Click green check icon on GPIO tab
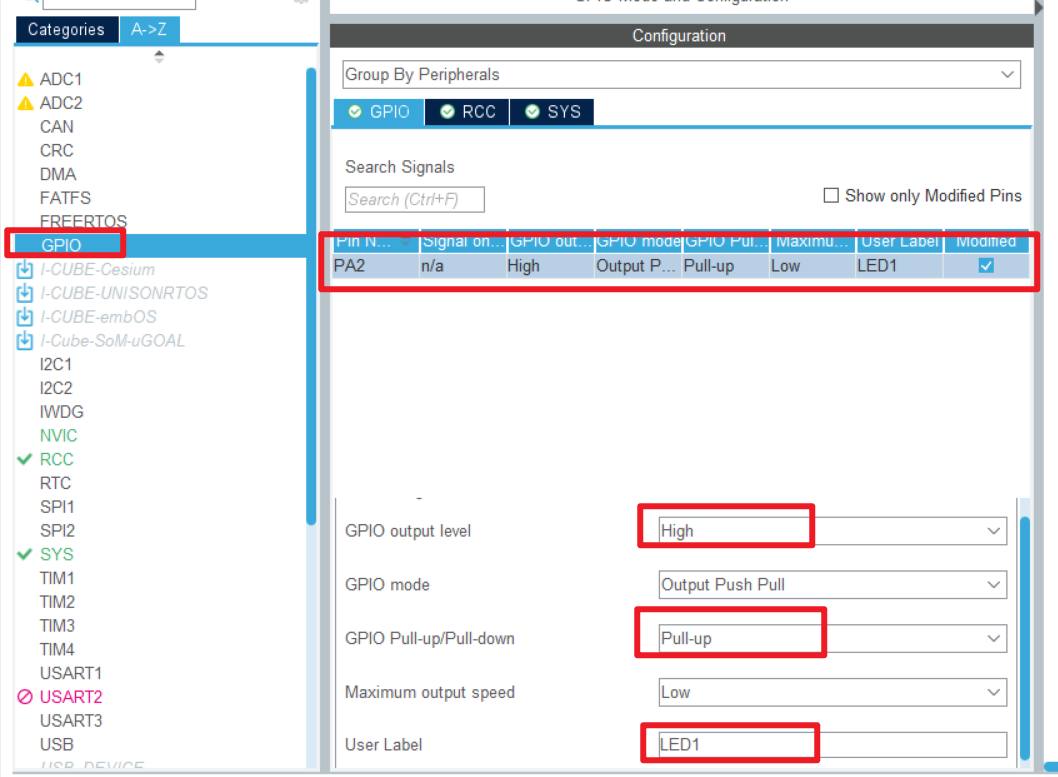1058x777 pixels. click(355, 111)
